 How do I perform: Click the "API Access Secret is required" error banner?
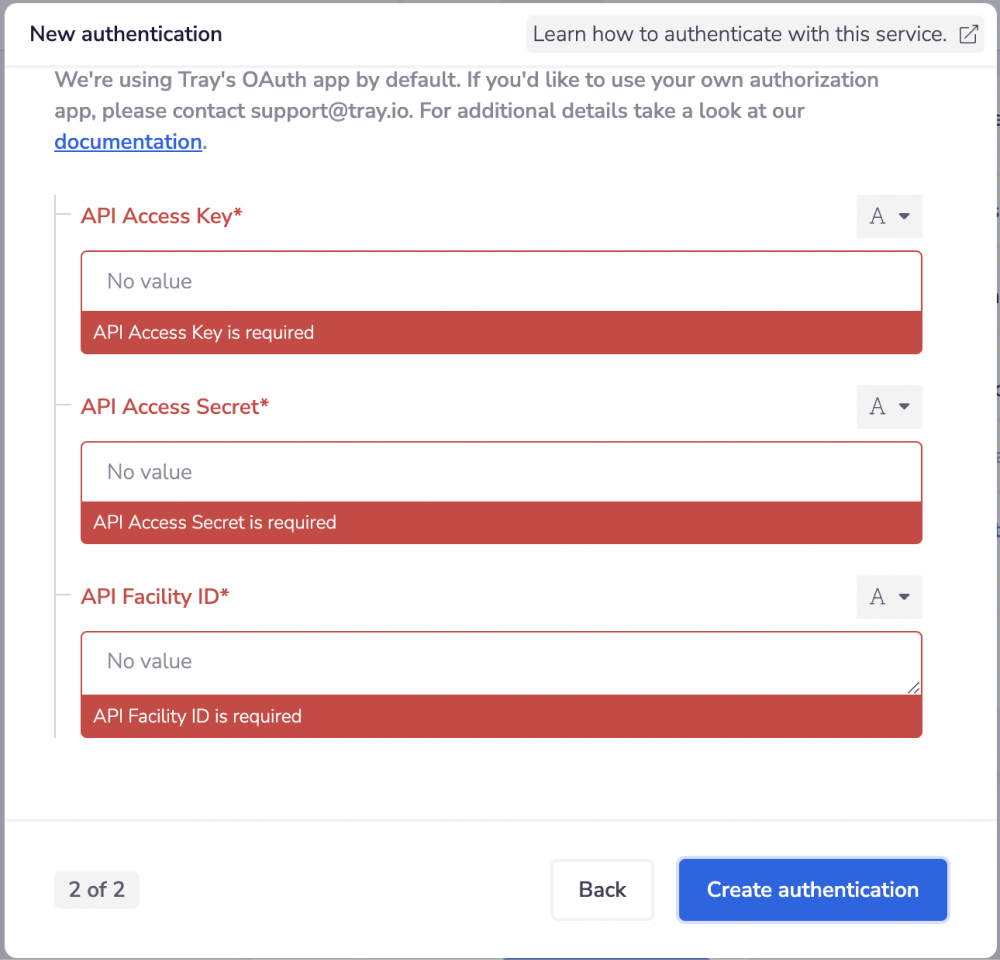pyautogui.click(x=500, y=522)
